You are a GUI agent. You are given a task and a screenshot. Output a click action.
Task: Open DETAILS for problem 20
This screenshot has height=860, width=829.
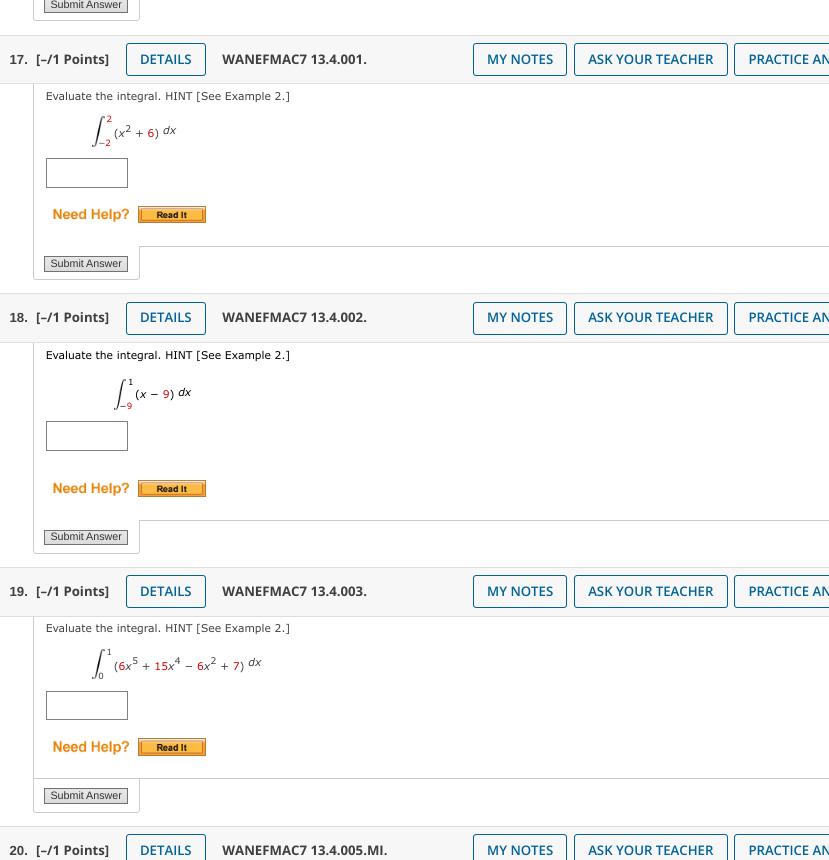165,849
